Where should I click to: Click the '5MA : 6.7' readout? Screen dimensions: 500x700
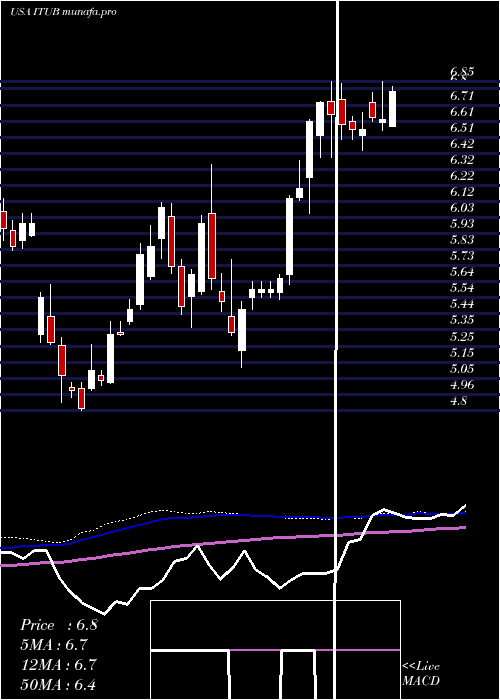click(x=53, y=645)
